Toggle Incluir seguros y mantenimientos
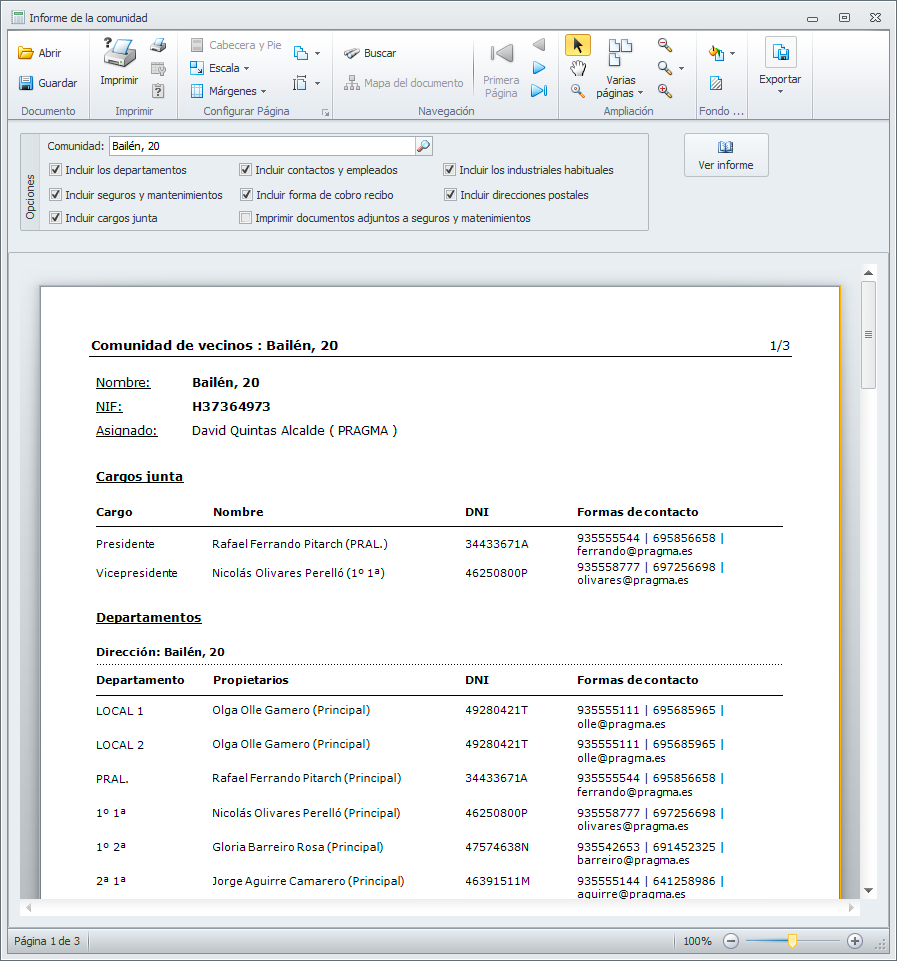Screen dimensions: 897x961 click(x=56, y=195)
